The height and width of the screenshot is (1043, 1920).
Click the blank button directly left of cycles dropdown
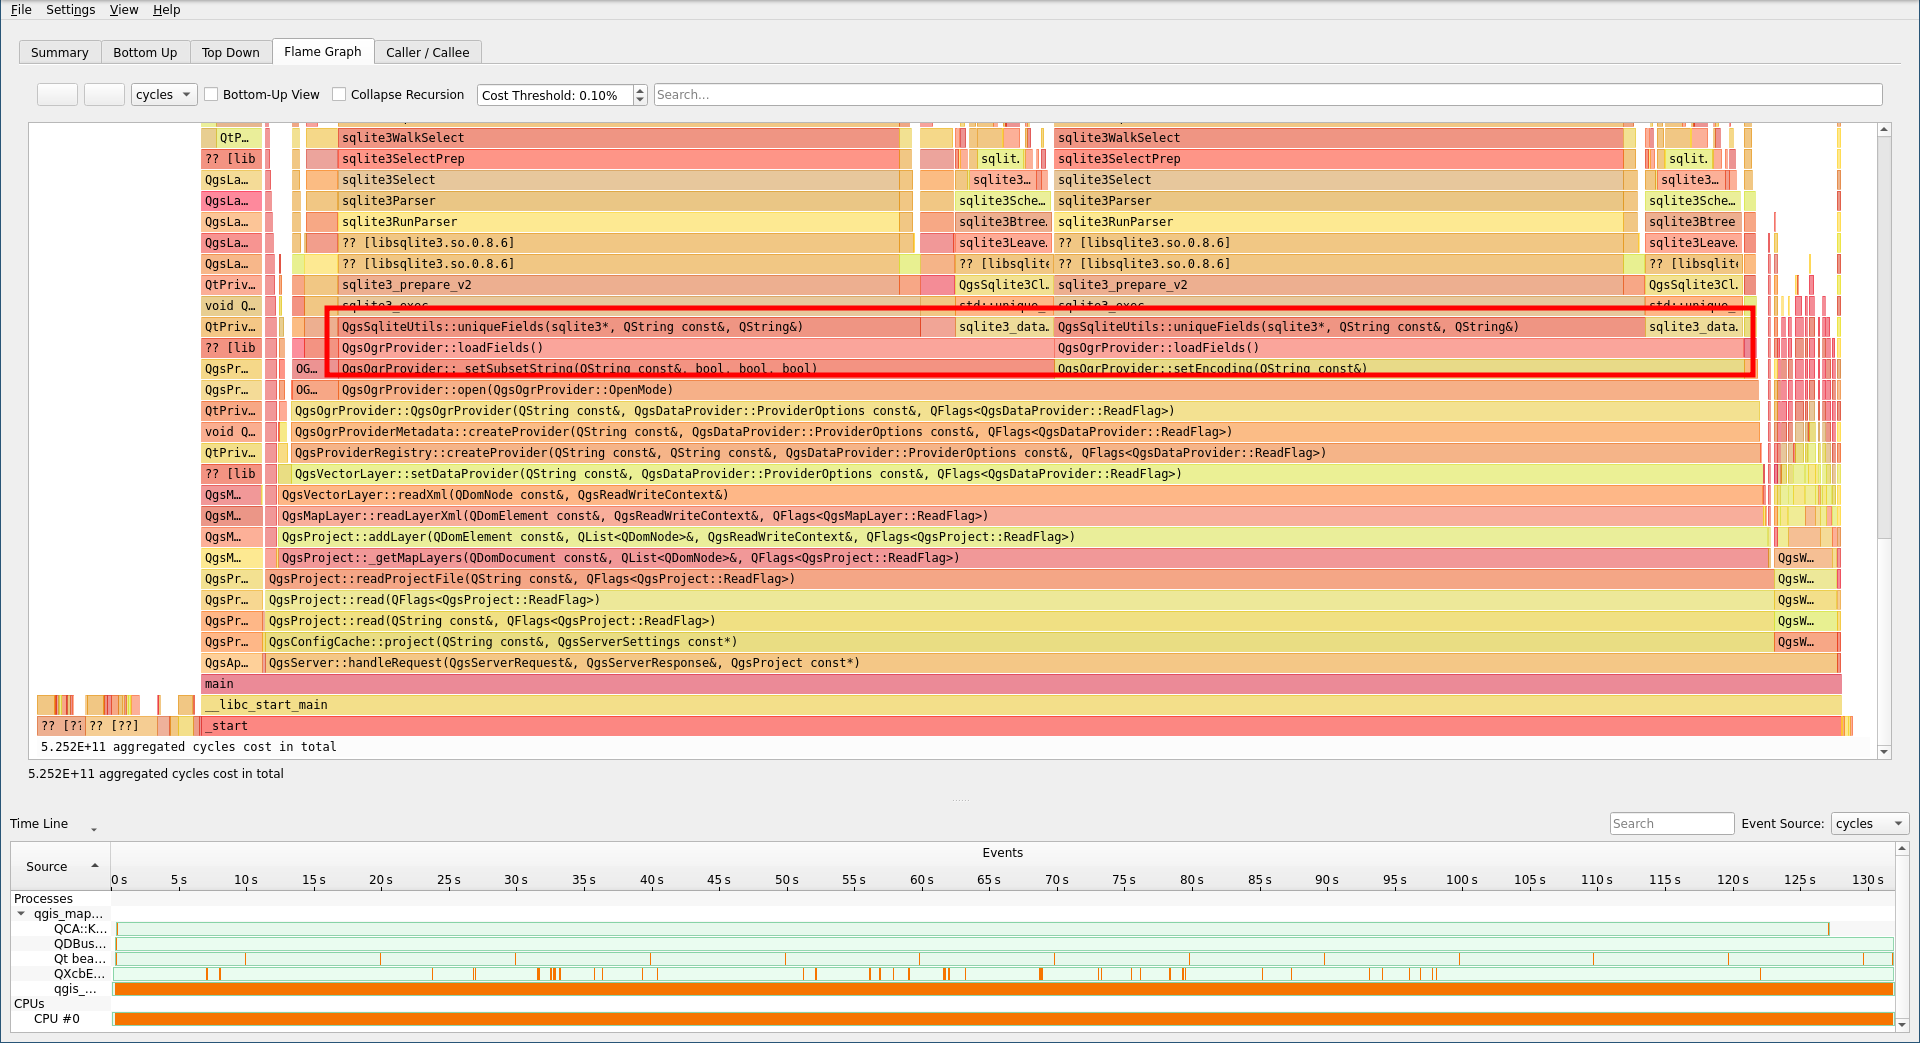(x=104, y=95)
